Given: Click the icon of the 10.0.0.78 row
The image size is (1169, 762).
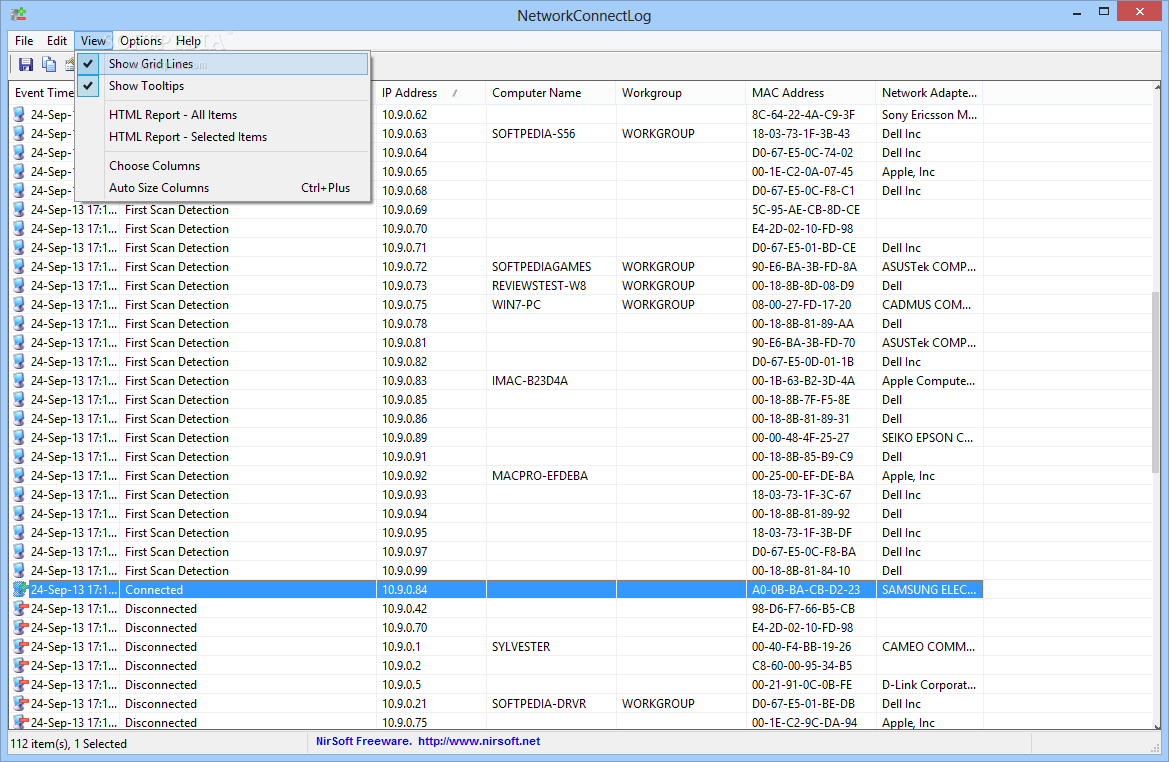Looking at the screenshot, I should click(19, 324).
